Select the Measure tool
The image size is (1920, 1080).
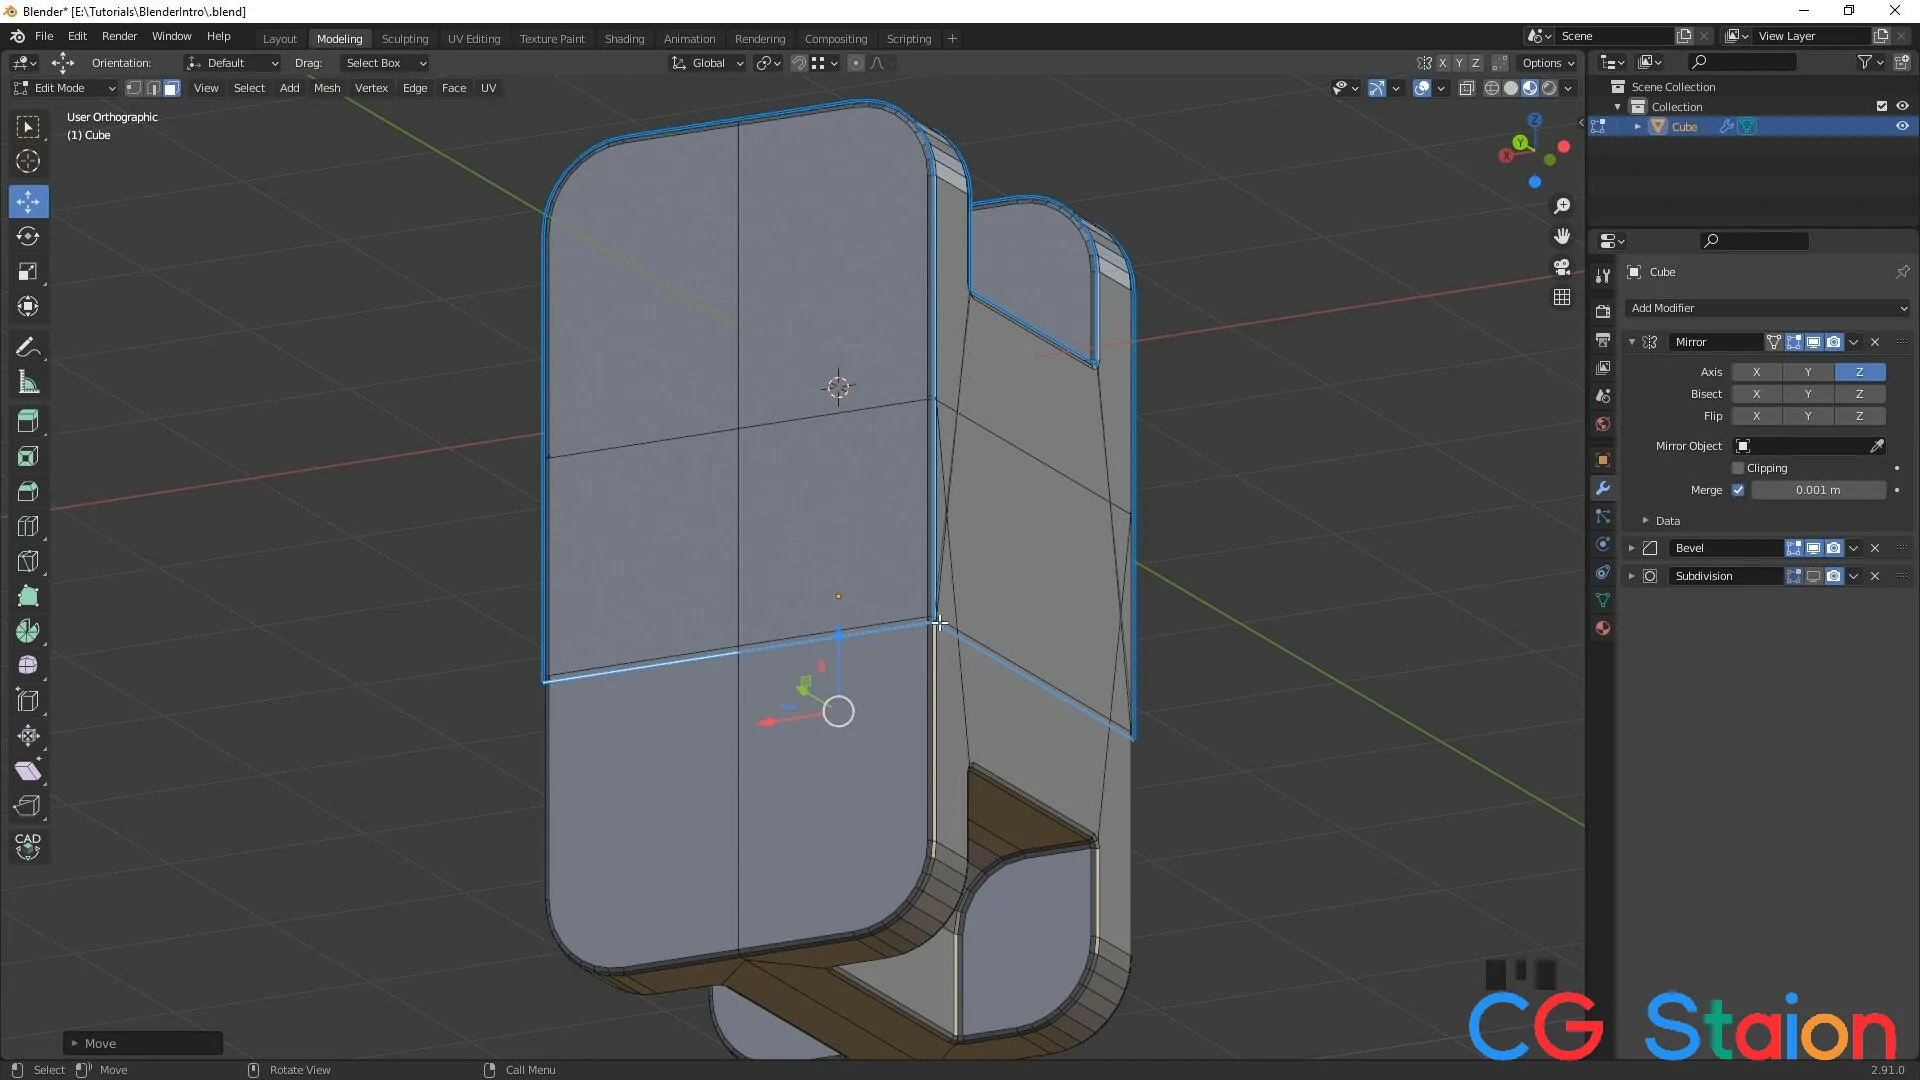(x=28, y=382)
